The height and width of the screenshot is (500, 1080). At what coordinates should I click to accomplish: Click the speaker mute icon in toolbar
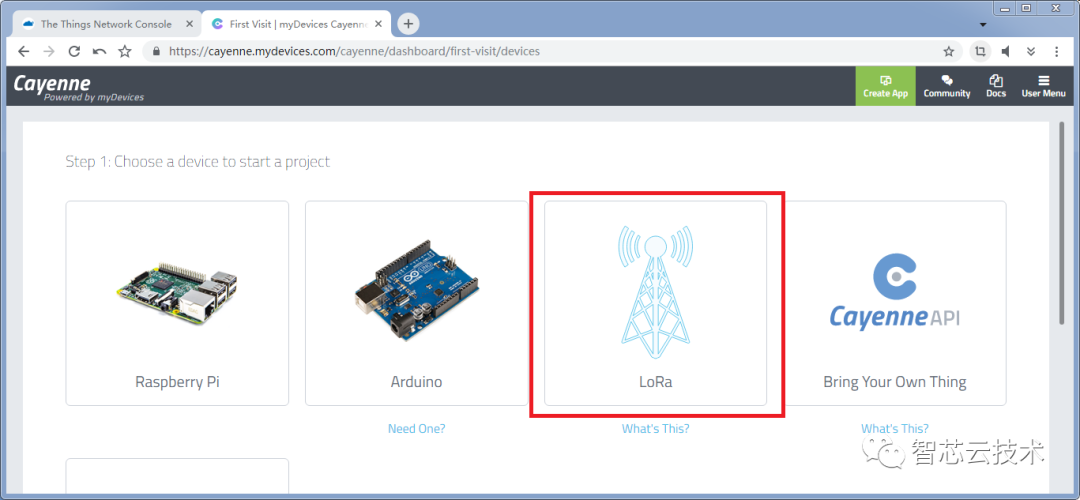coord(1006,52)
